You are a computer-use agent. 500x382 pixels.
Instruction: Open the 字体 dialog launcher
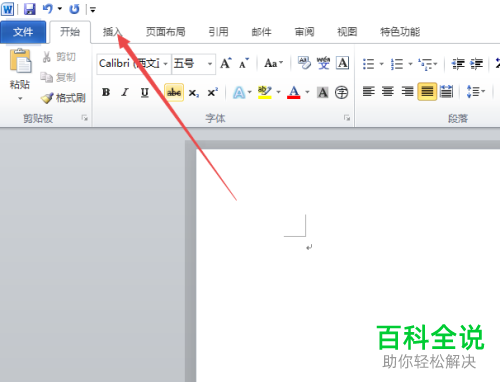[347, 118]
